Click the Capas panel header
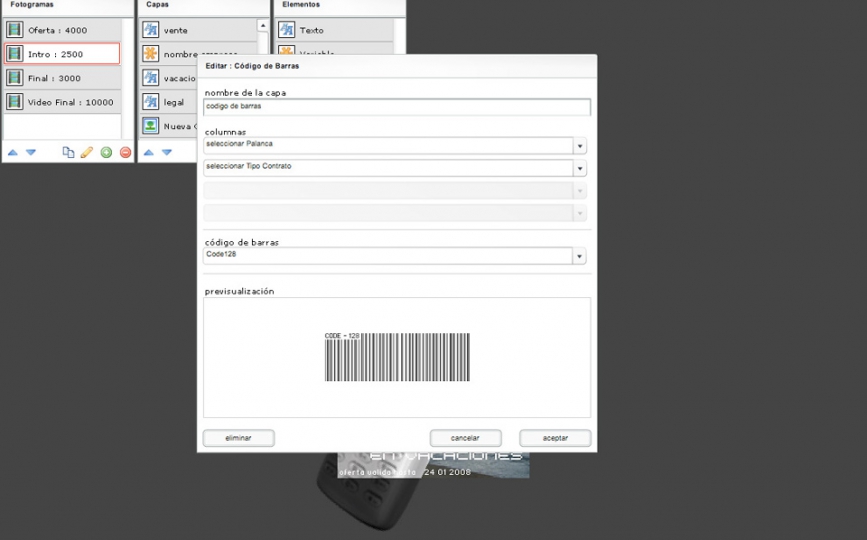The height and width of the screenshot is (540, 867). click(203, 7)
